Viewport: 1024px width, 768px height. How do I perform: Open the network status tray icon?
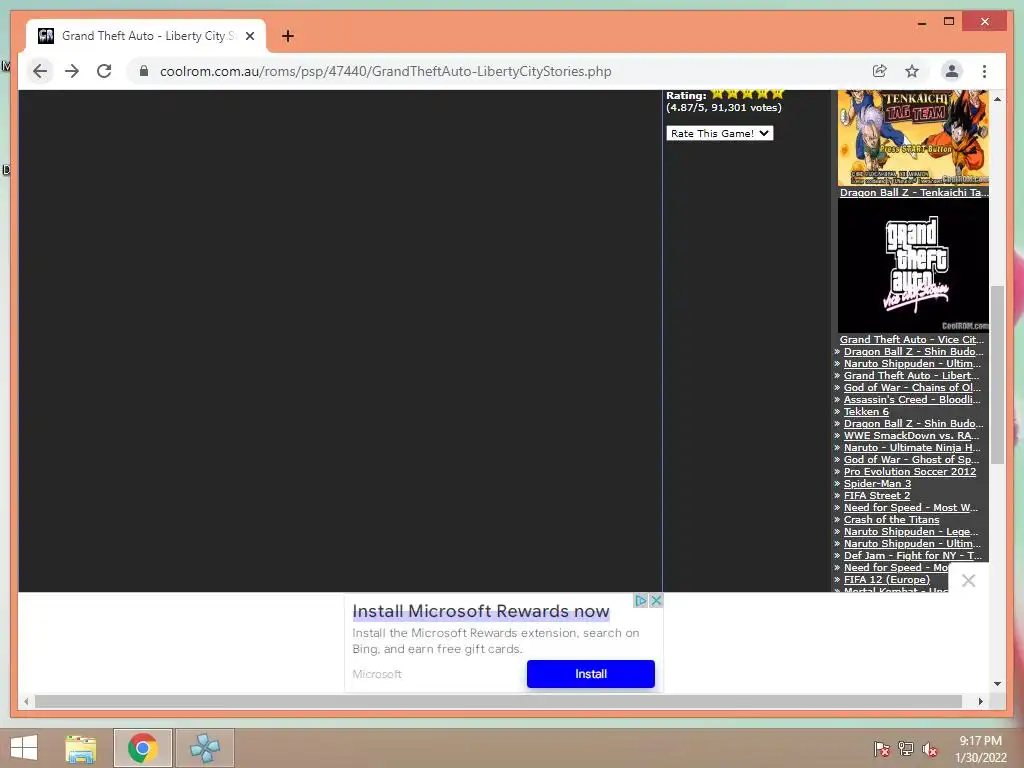point(906,749)
